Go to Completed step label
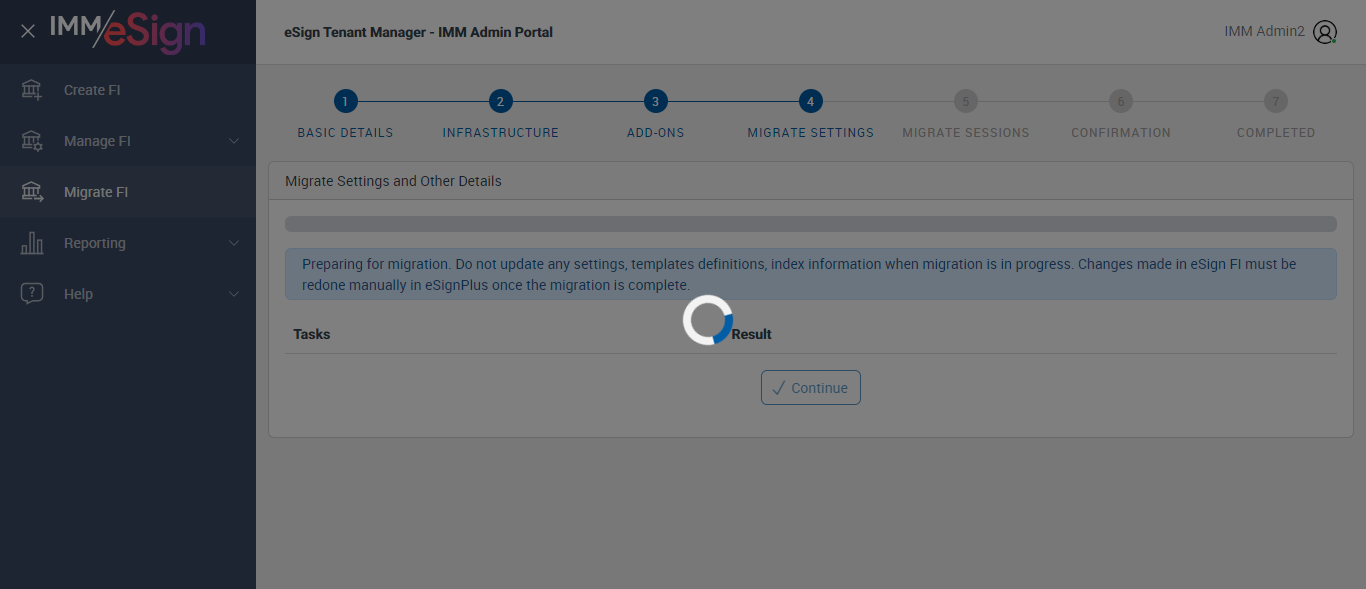1366x589 pixels. click(x=1276, y=132)
